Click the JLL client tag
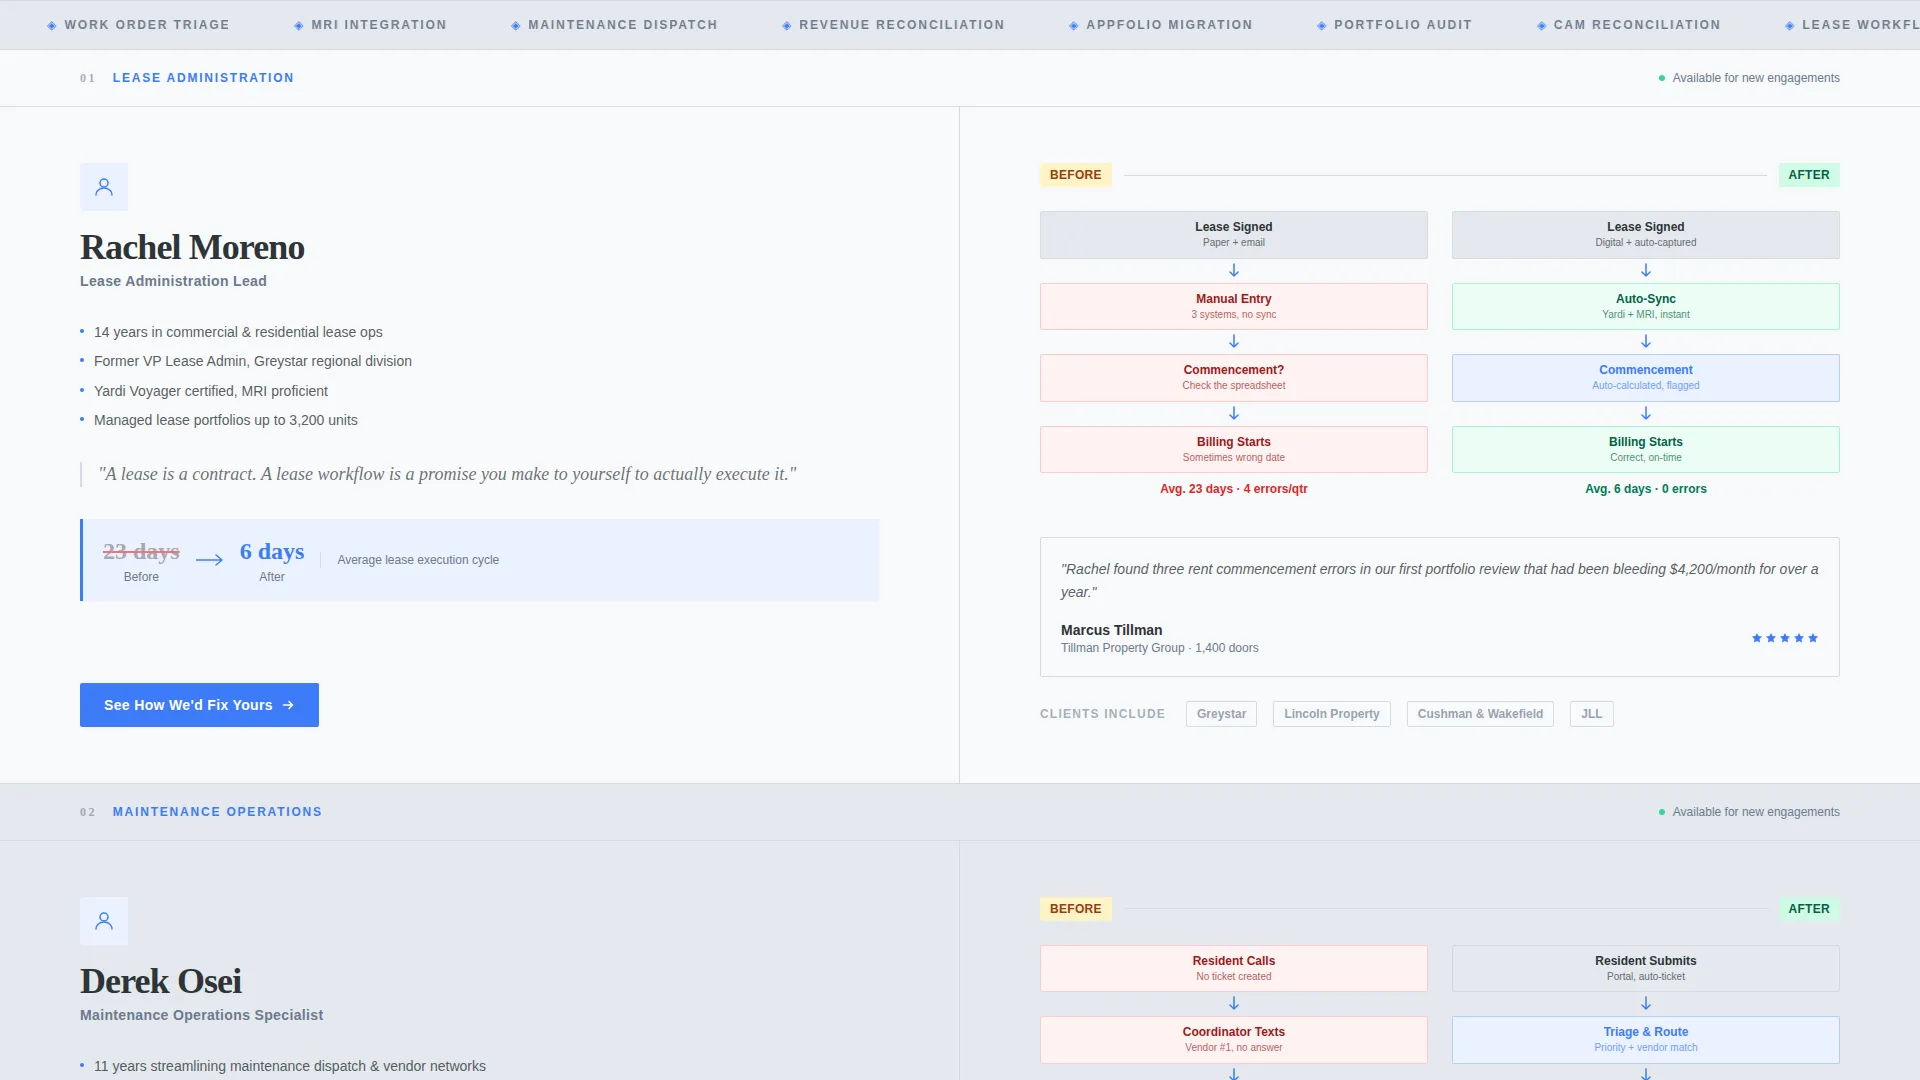 pyautogui.click(x=1591, y=714)
